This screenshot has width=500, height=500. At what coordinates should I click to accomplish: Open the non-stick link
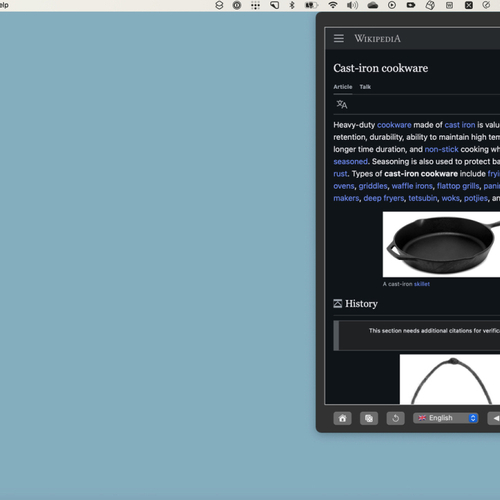pos(441,149)
